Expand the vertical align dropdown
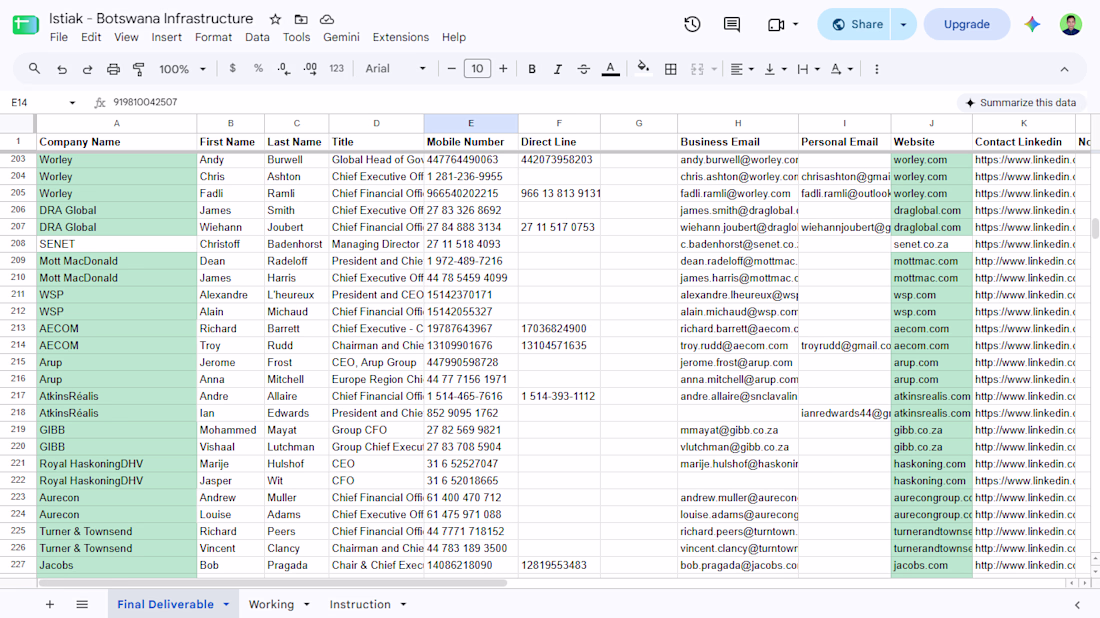The image size is (1100, 618). coord(784,69)
